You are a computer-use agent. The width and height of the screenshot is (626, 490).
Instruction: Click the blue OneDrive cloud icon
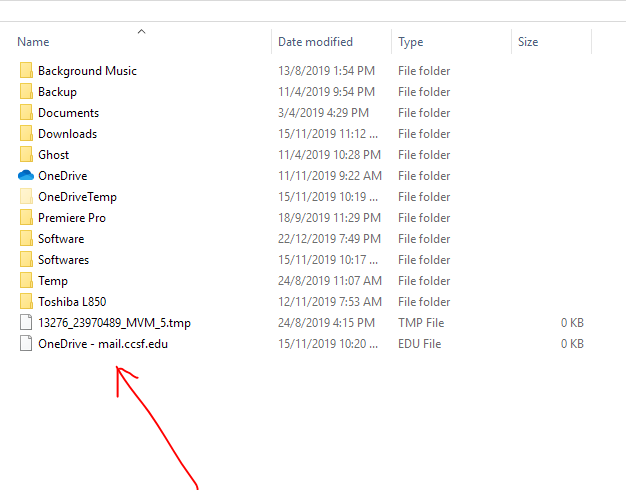(x=26, y=175)
